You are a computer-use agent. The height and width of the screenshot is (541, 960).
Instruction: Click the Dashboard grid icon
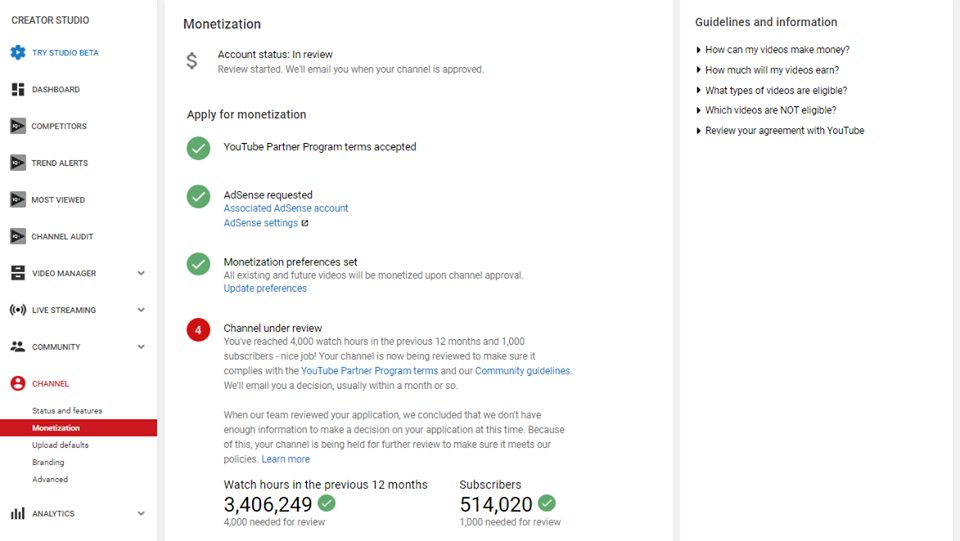pyautogui.click(x=18, y=89)
